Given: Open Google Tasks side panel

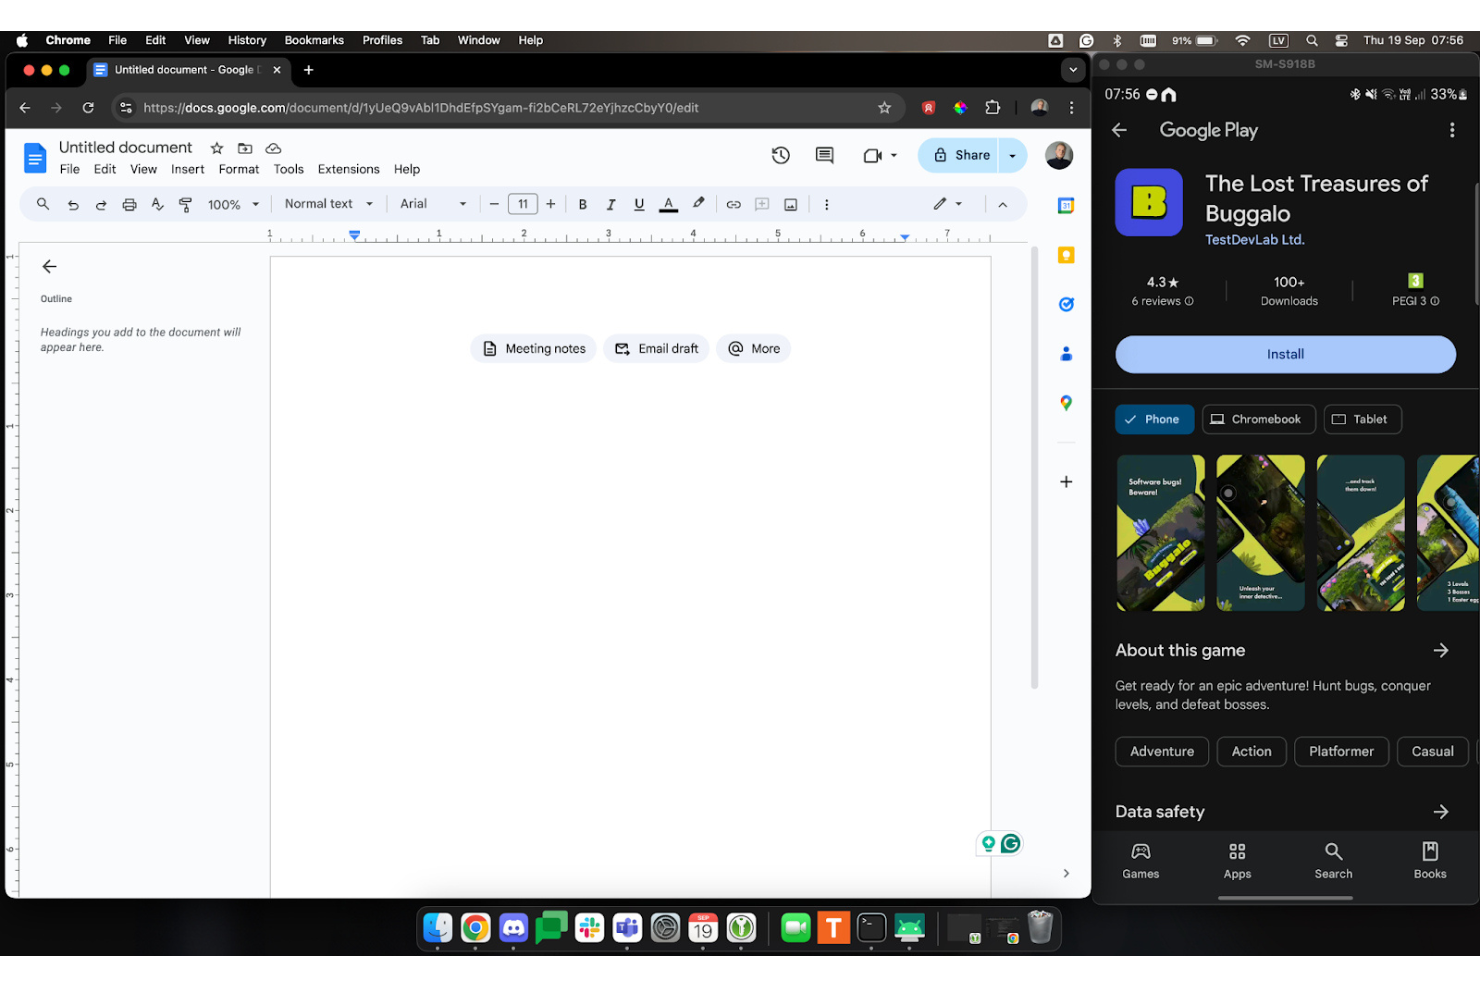Looking at the screenshot, I should 1066,304.
